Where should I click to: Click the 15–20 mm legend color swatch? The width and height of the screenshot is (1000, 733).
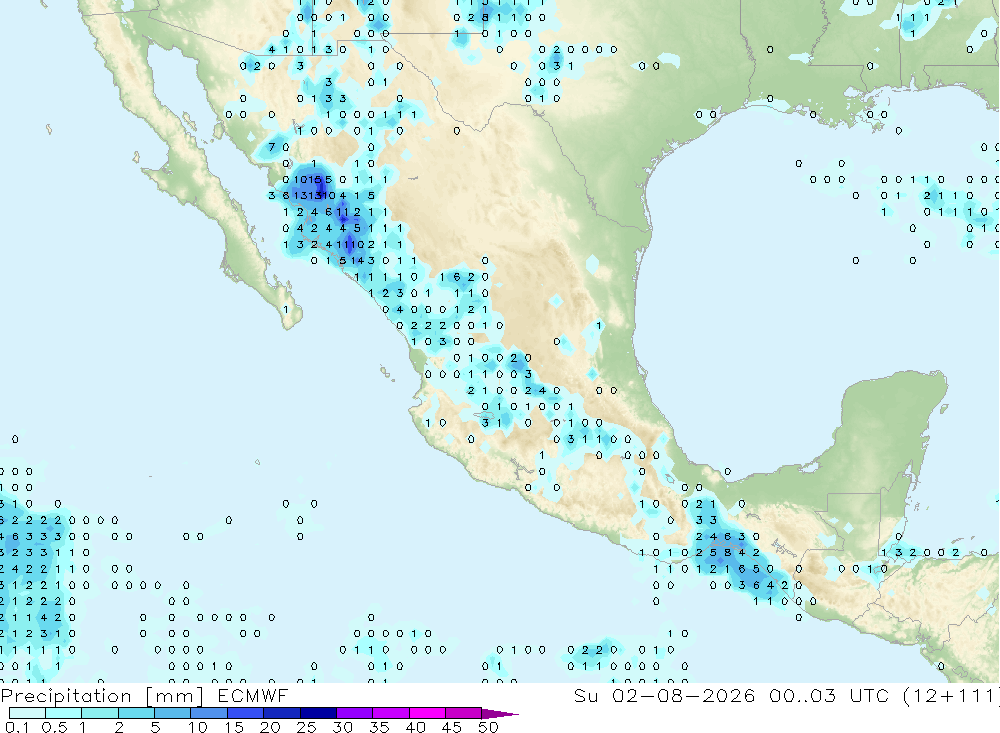pyautogui.click(x=246, y=713)
